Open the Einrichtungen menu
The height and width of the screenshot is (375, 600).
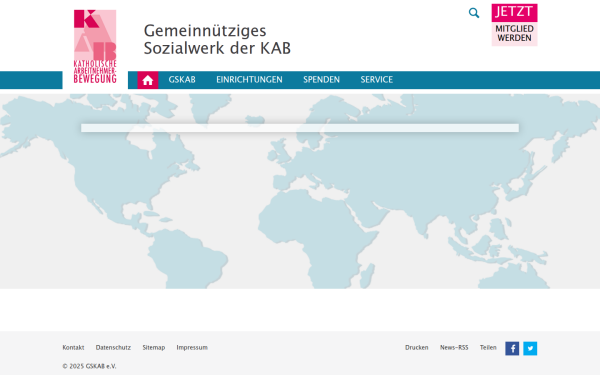249,80
